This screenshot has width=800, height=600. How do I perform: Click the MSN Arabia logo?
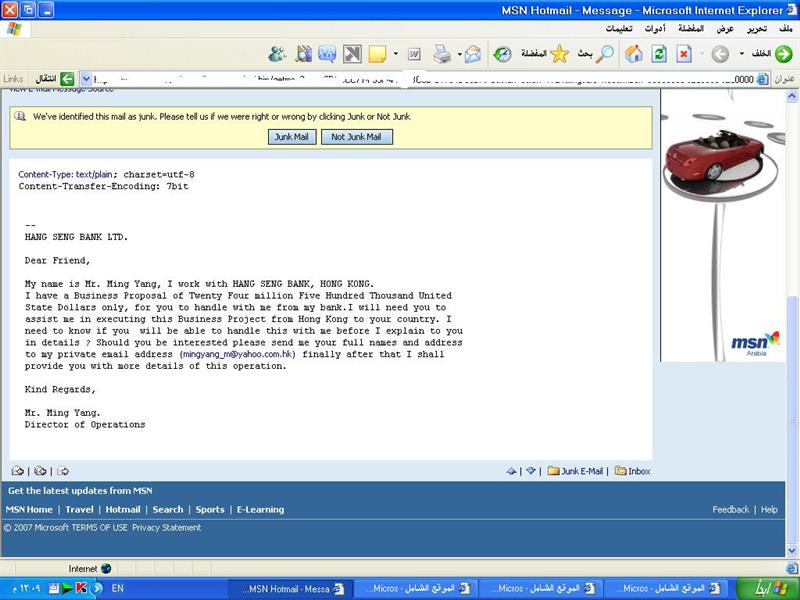coord(756,344)
